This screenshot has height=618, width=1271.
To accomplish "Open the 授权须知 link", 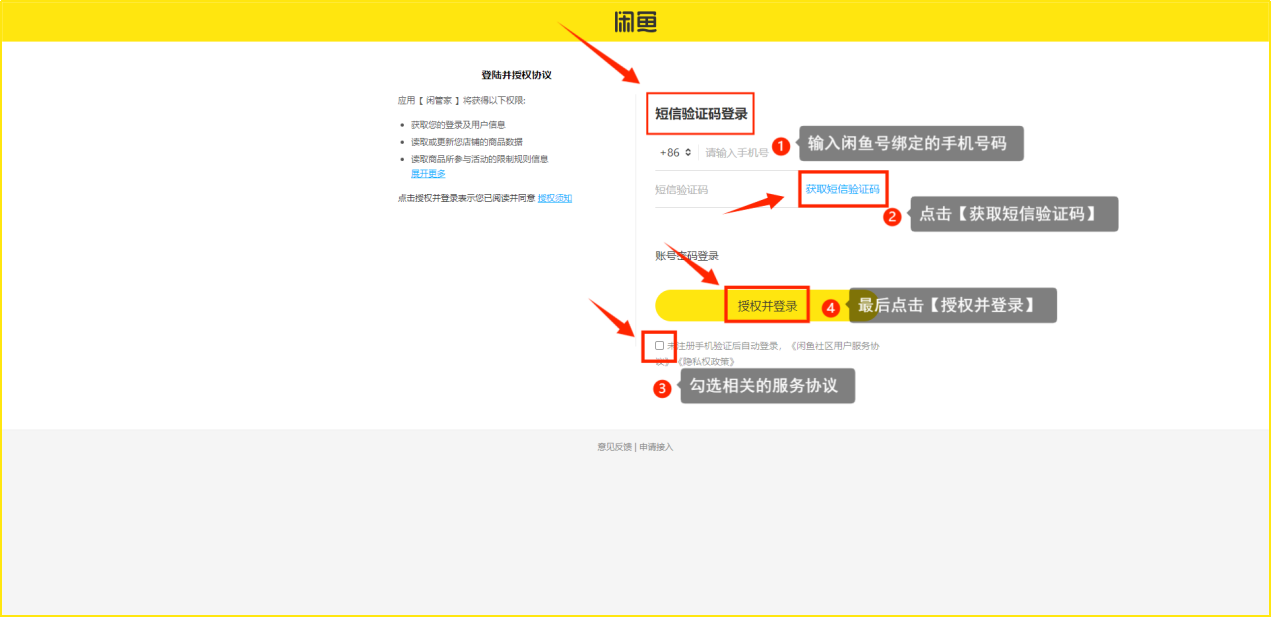I will click(555, 198).
